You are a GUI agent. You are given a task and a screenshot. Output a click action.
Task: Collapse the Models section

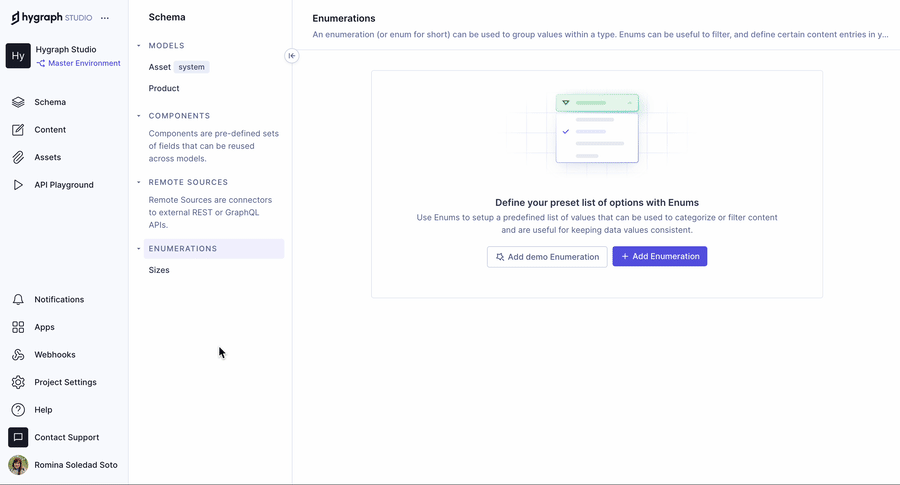(x=139, y=46)
